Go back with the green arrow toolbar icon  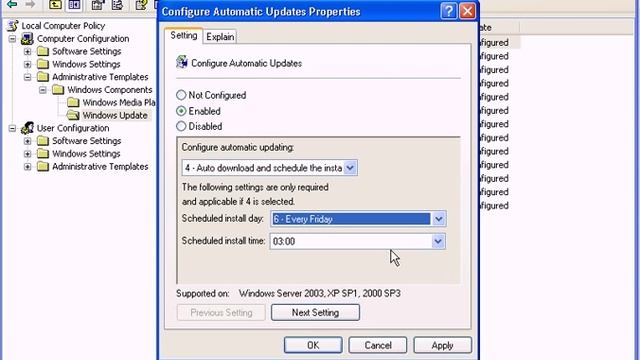point(12,4)
